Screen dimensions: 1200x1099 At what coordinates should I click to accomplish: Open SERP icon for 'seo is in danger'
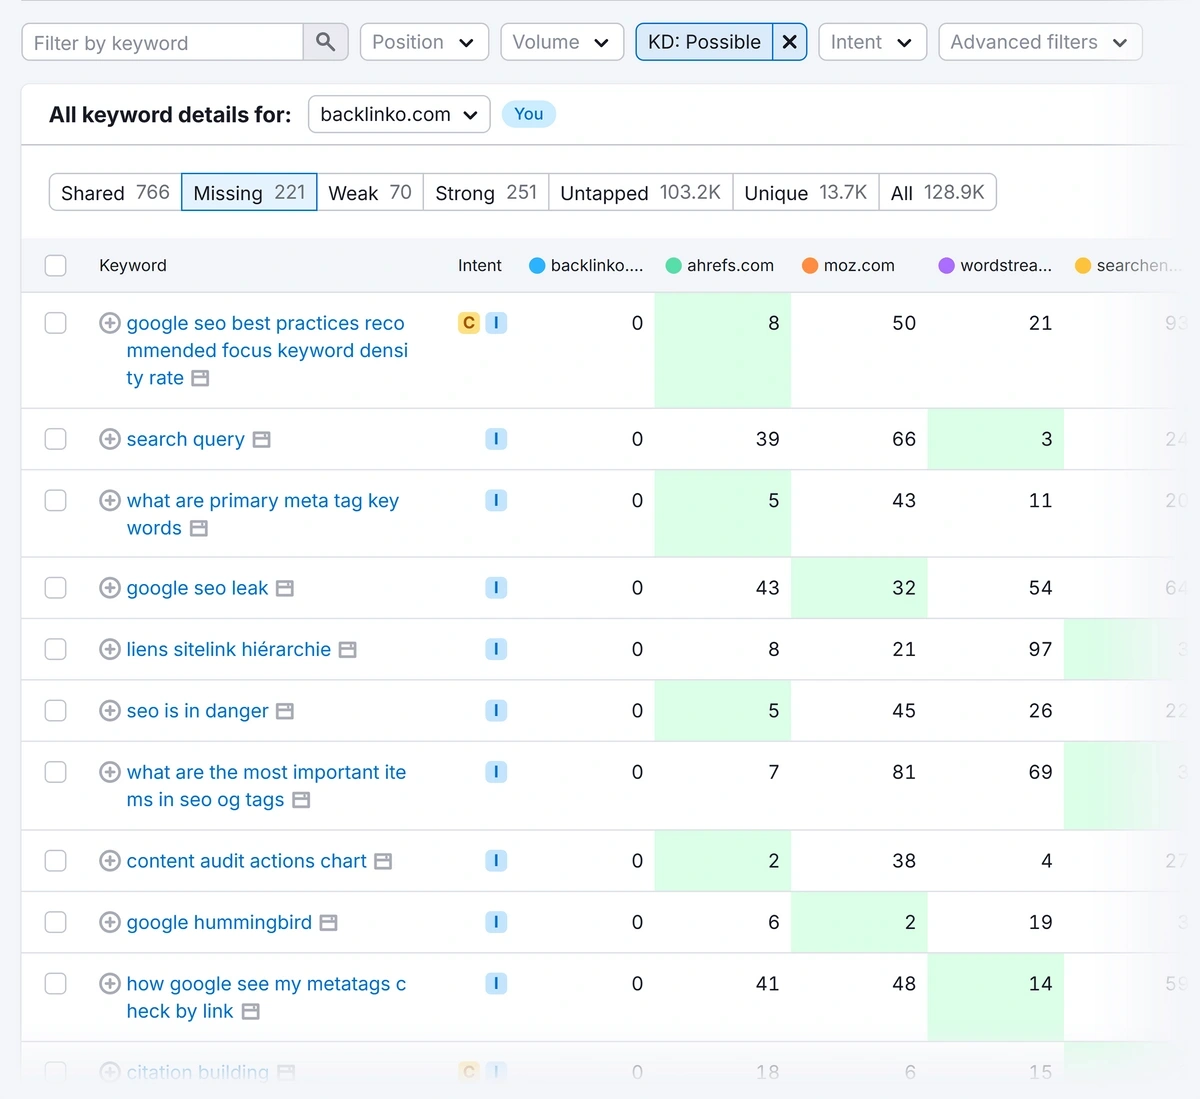285,711
